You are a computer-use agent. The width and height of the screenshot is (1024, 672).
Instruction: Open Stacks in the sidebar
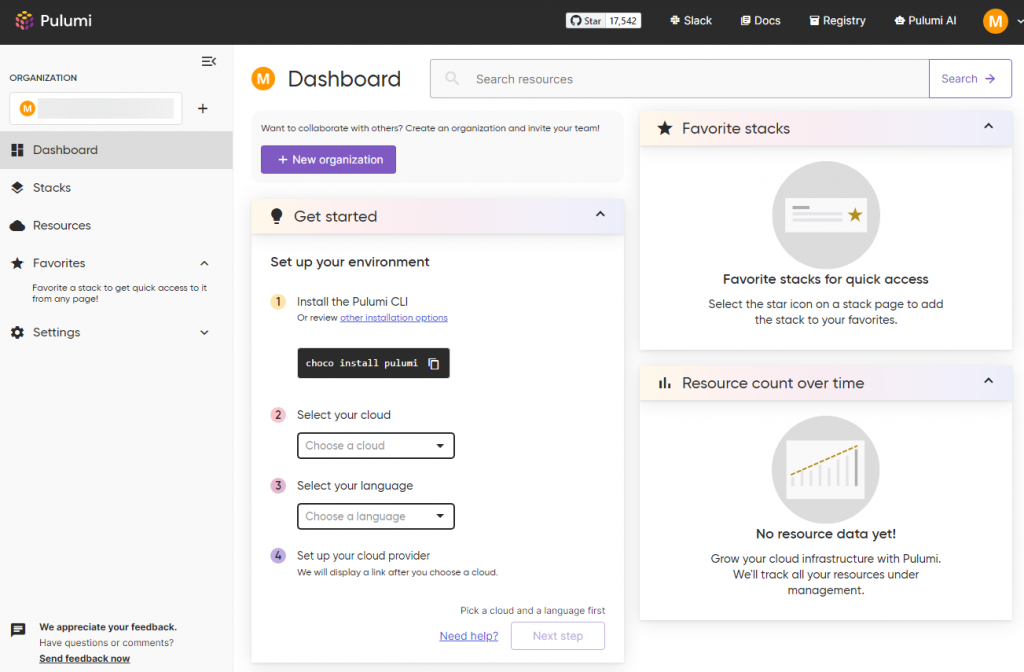click(116, 187)
